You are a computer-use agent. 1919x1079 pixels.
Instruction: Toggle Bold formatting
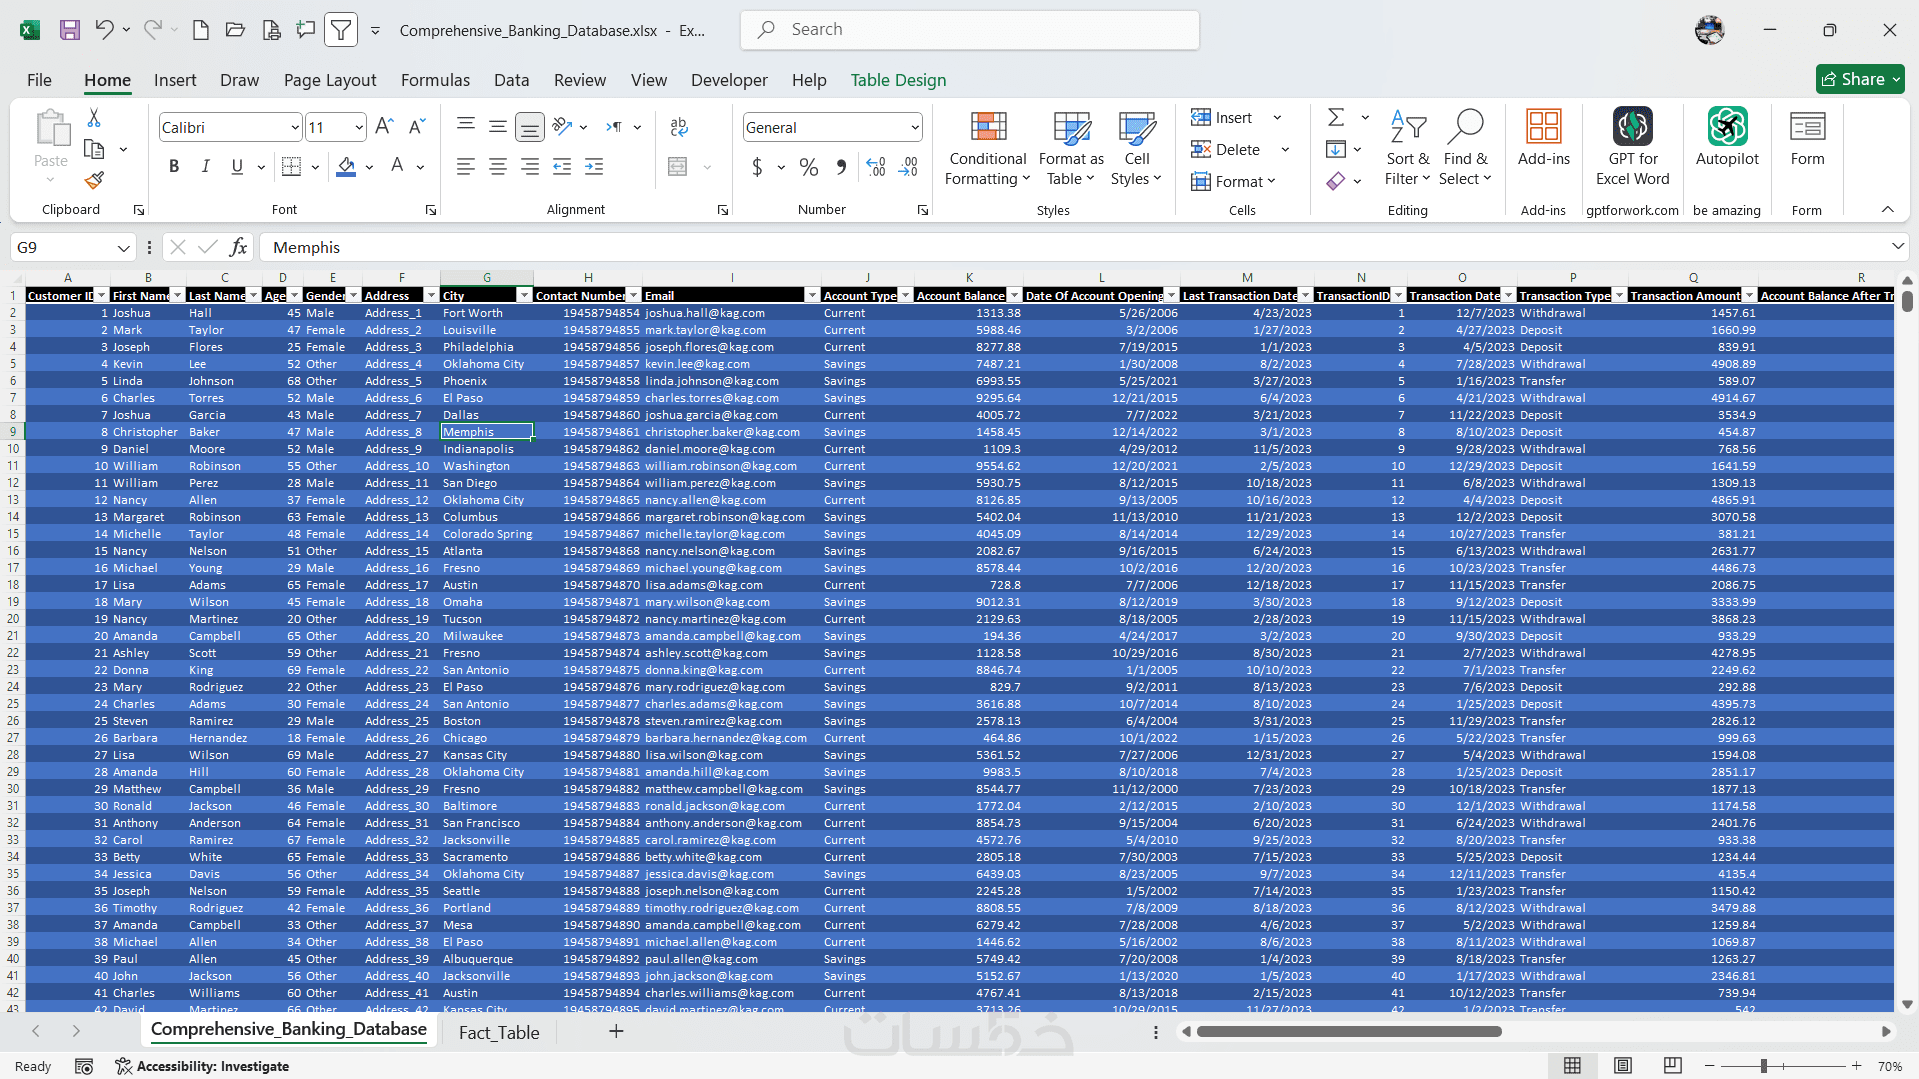pos(174,167)
